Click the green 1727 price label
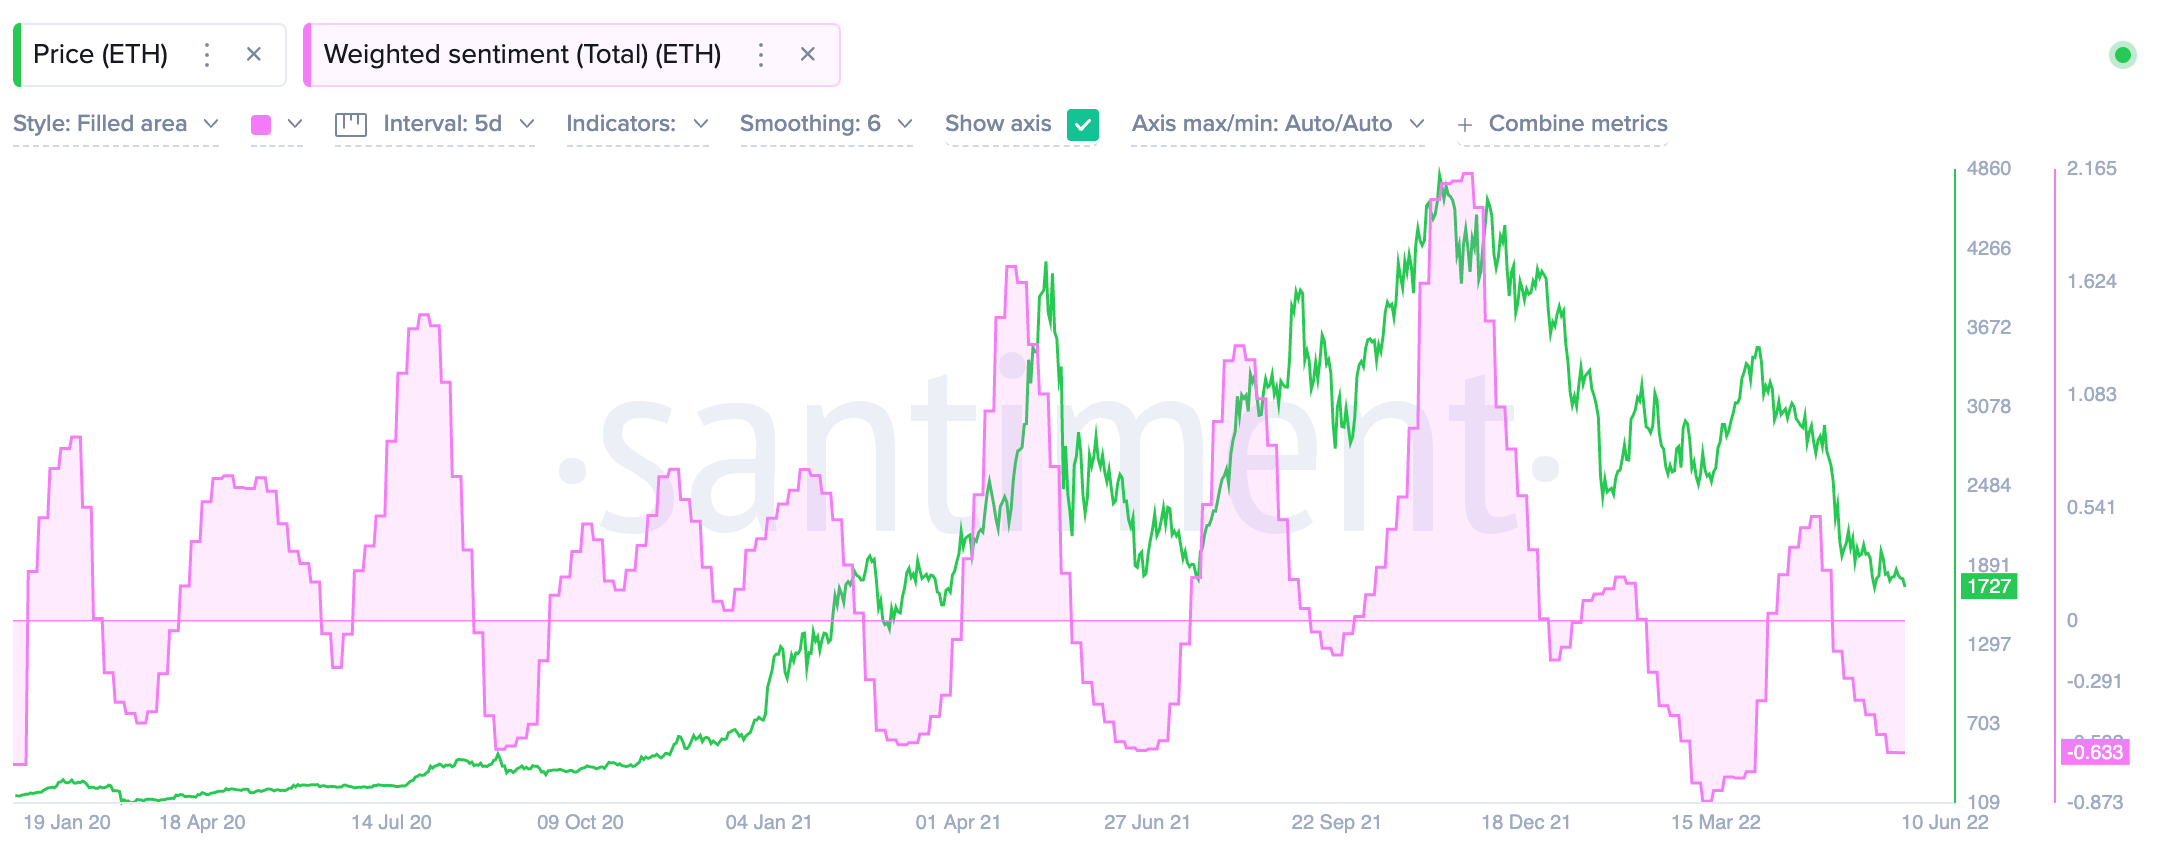The width and height of the screenshot is (2166, 858). (x=1988, y=587)
